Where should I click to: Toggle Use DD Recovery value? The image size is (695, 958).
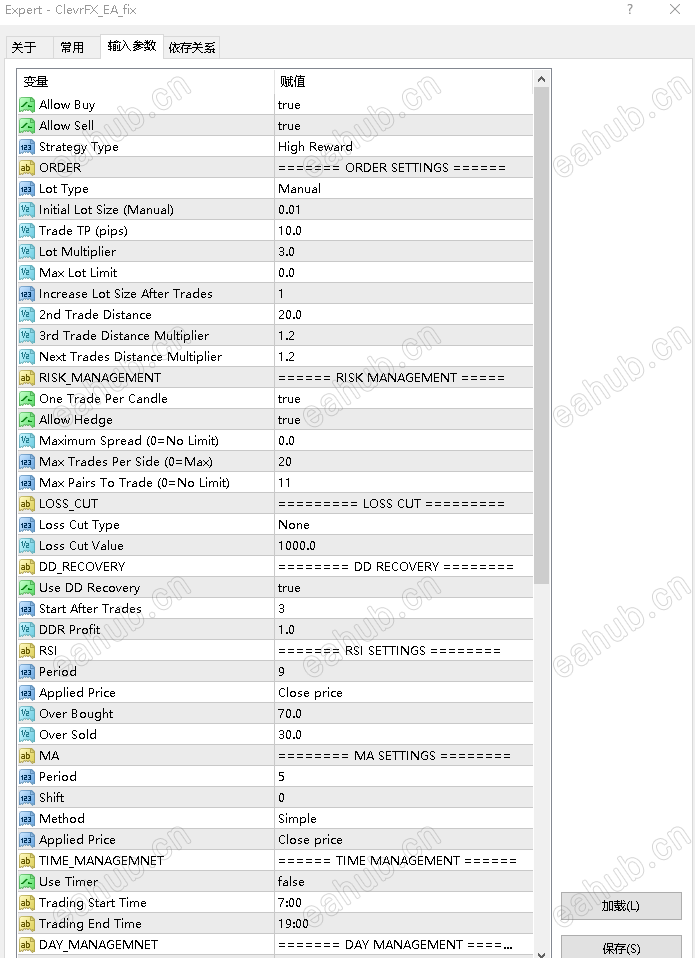tap(404, 587)
